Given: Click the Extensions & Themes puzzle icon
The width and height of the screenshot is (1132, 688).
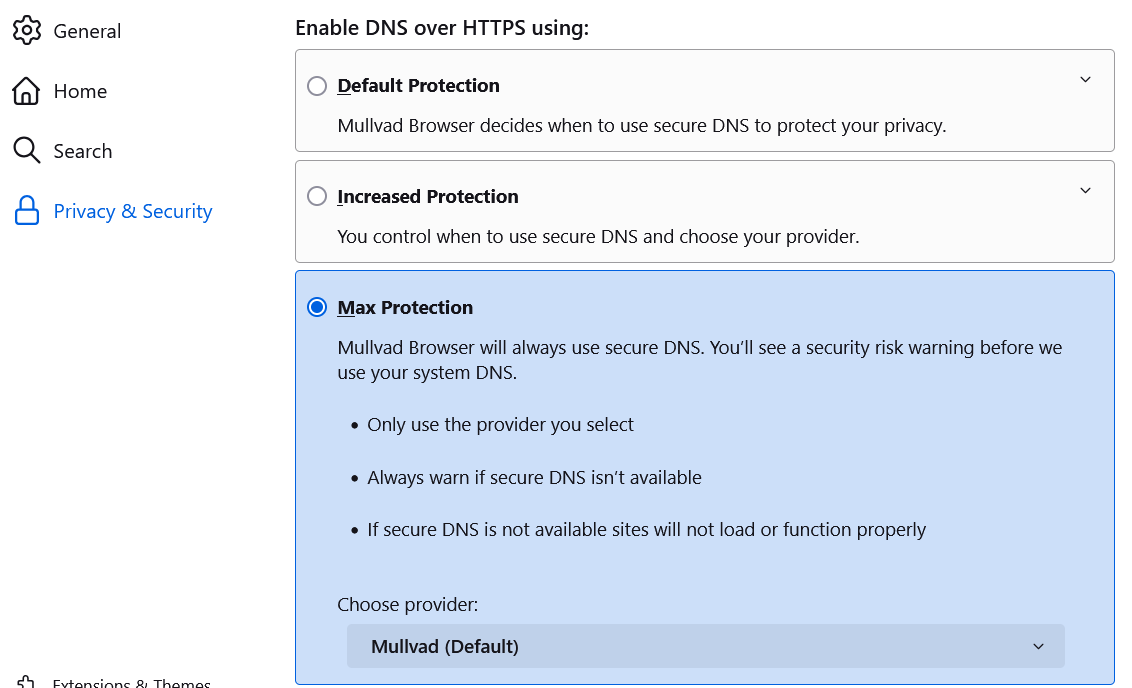Looking at the screenshot, I should tap(26, 683).
